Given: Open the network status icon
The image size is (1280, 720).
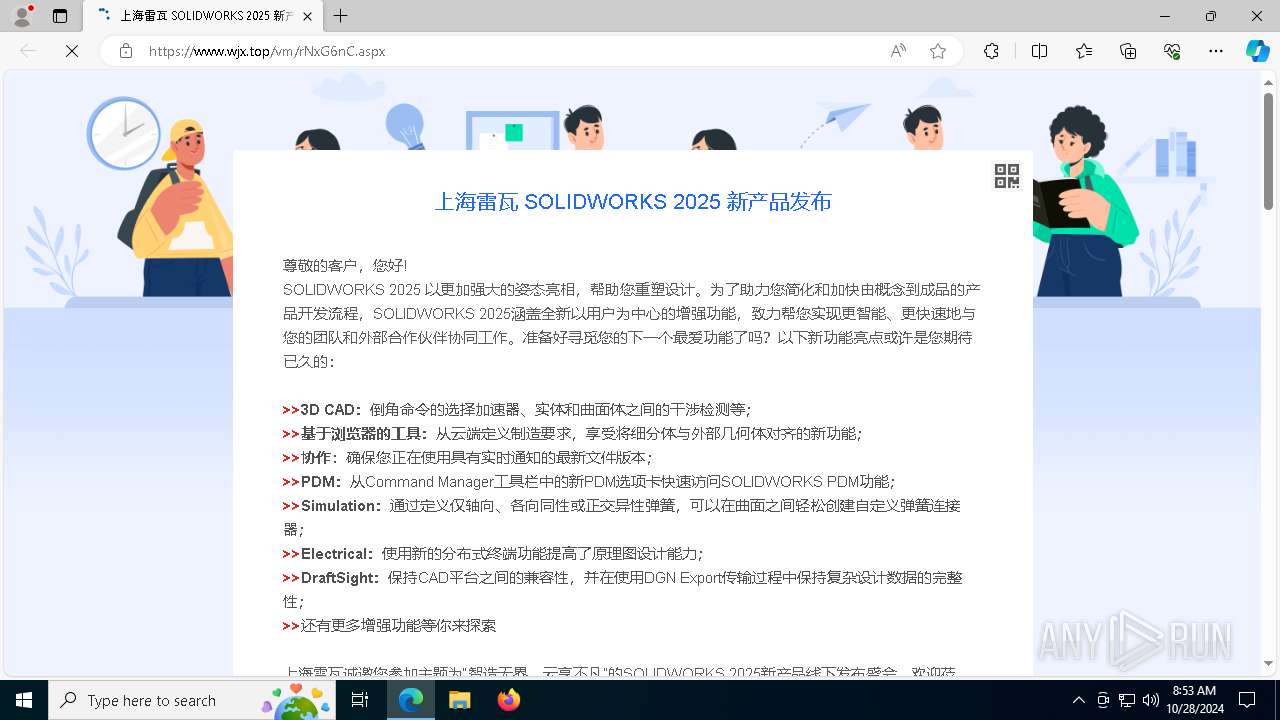Looking at the screenshot, I should pos(1127,700).
